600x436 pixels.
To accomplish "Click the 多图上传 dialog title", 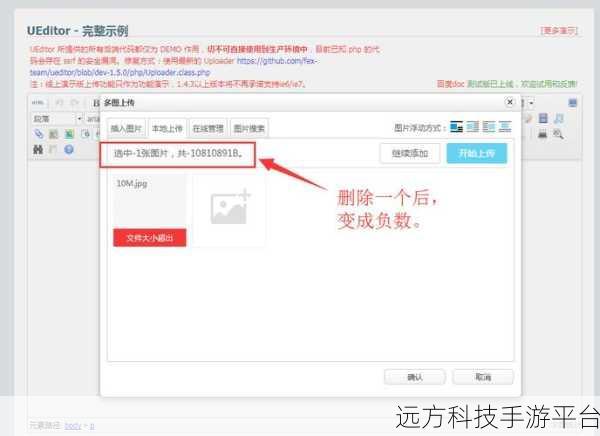I will point(119,103).
